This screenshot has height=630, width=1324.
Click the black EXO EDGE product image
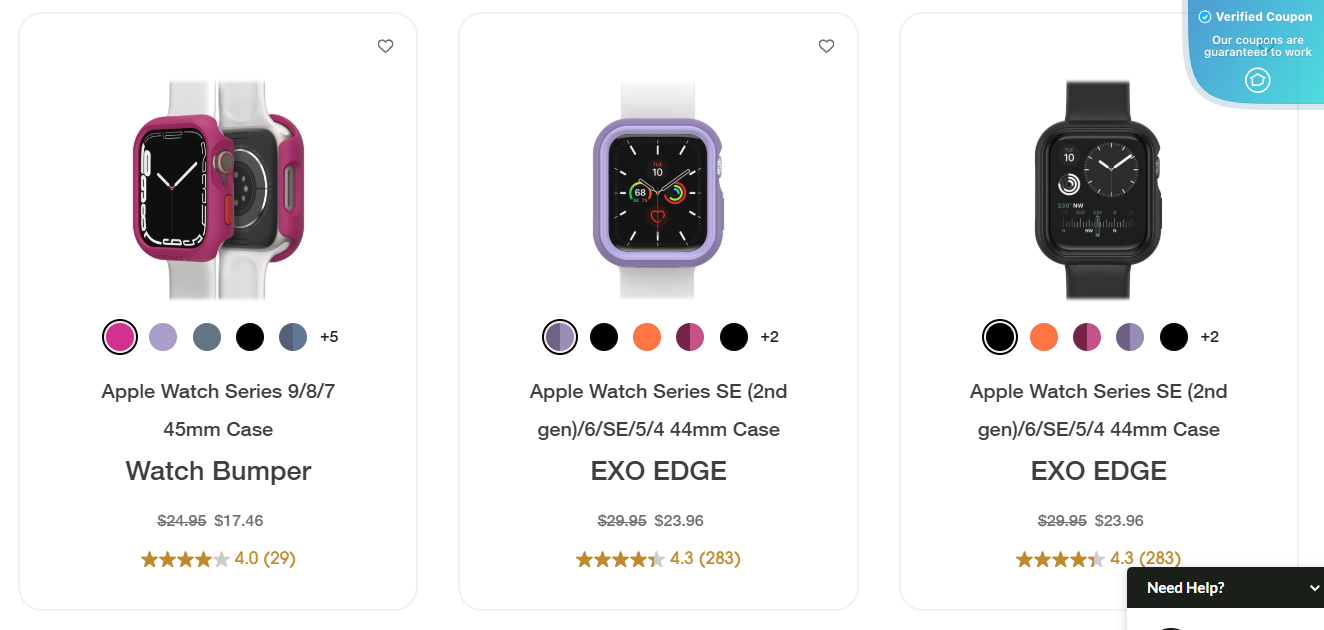pos(1098,190)
